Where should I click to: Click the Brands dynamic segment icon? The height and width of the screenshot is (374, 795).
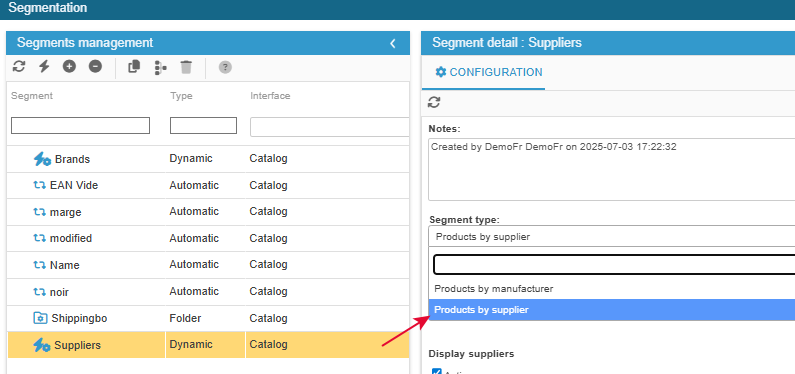point(42,159)
